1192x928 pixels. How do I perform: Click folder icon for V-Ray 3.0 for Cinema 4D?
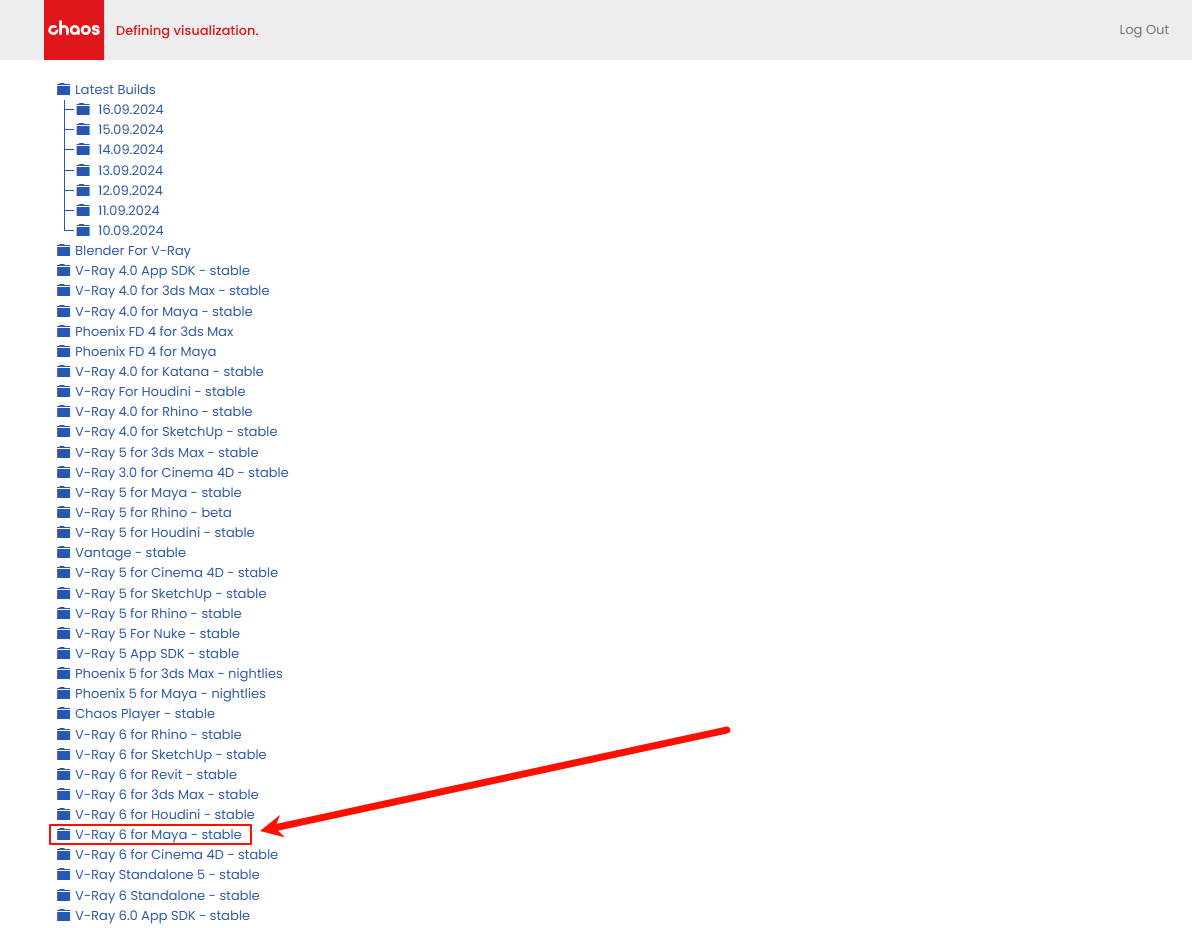[x=64, y=472]
